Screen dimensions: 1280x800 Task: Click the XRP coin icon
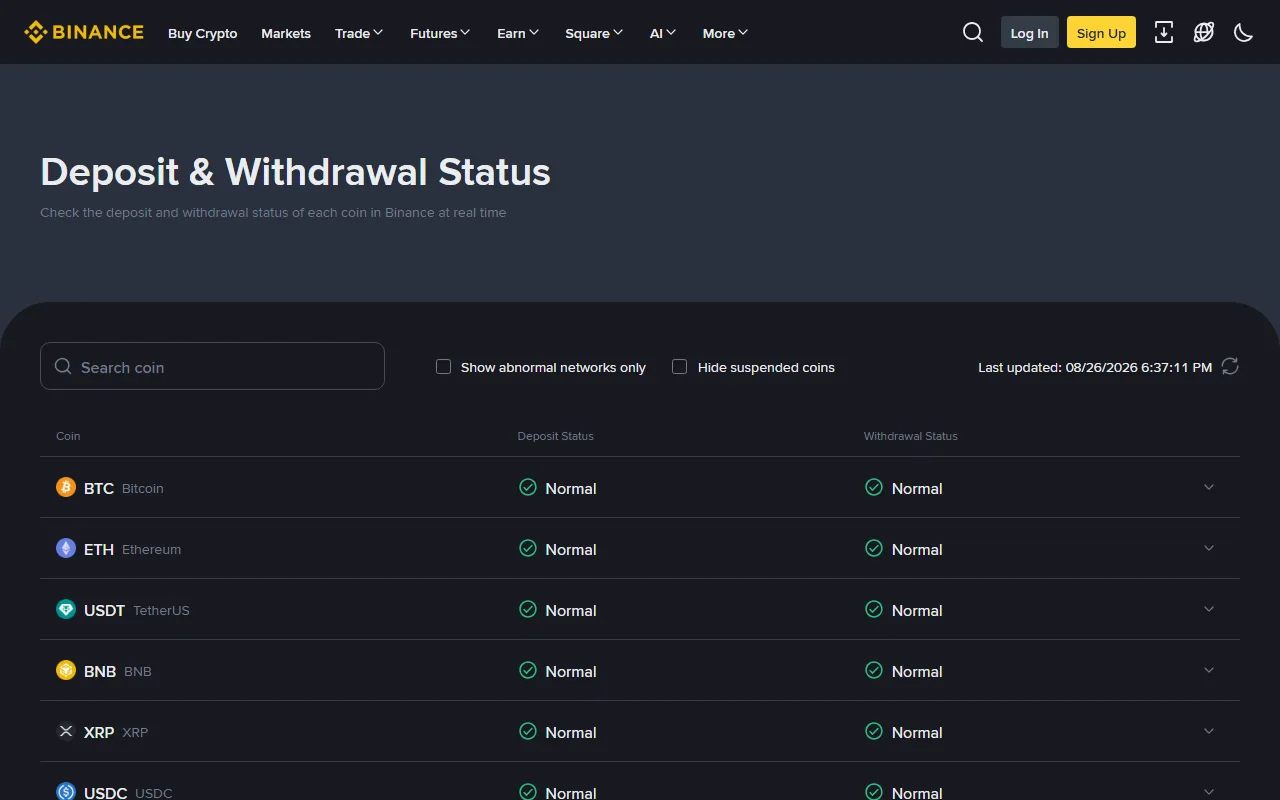point(66,732)
